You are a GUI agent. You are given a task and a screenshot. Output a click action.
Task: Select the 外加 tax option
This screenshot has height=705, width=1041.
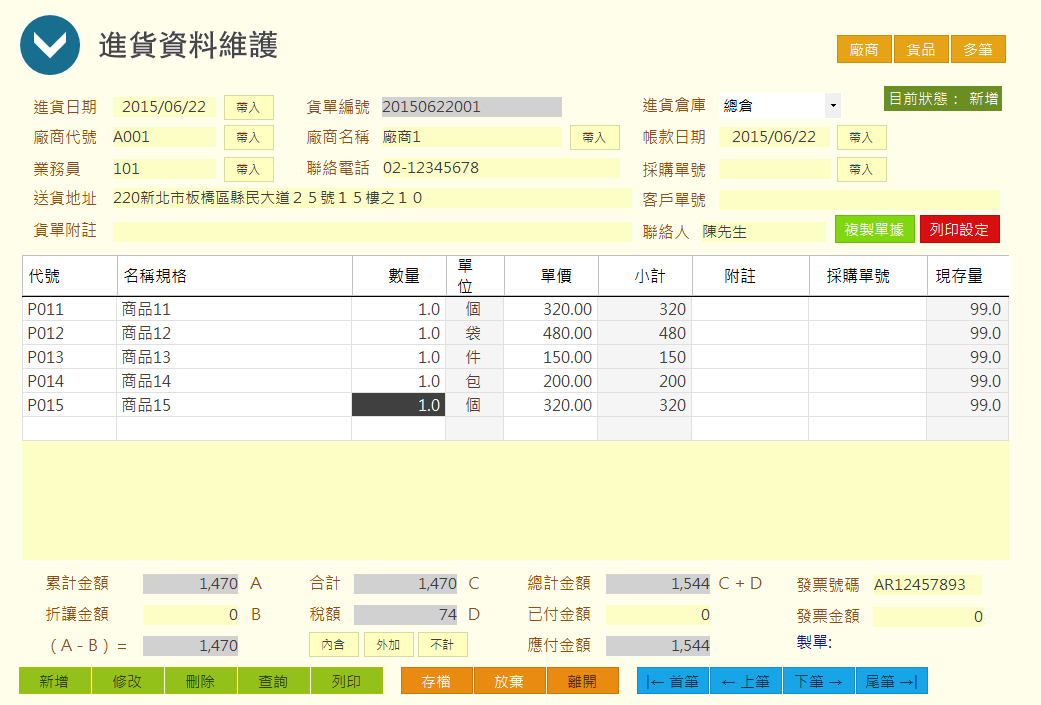(x=388, y=645)
